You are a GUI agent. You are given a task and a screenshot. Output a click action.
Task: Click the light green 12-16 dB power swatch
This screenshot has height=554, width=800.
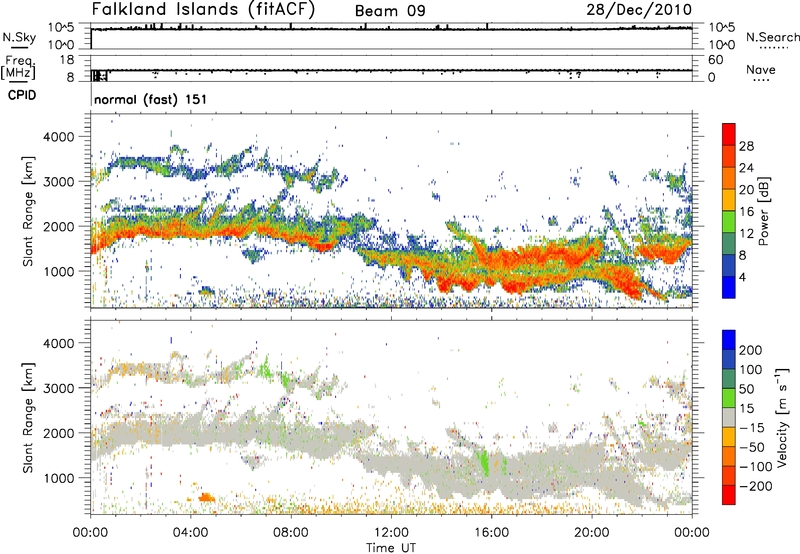click(x=729, y=221)
